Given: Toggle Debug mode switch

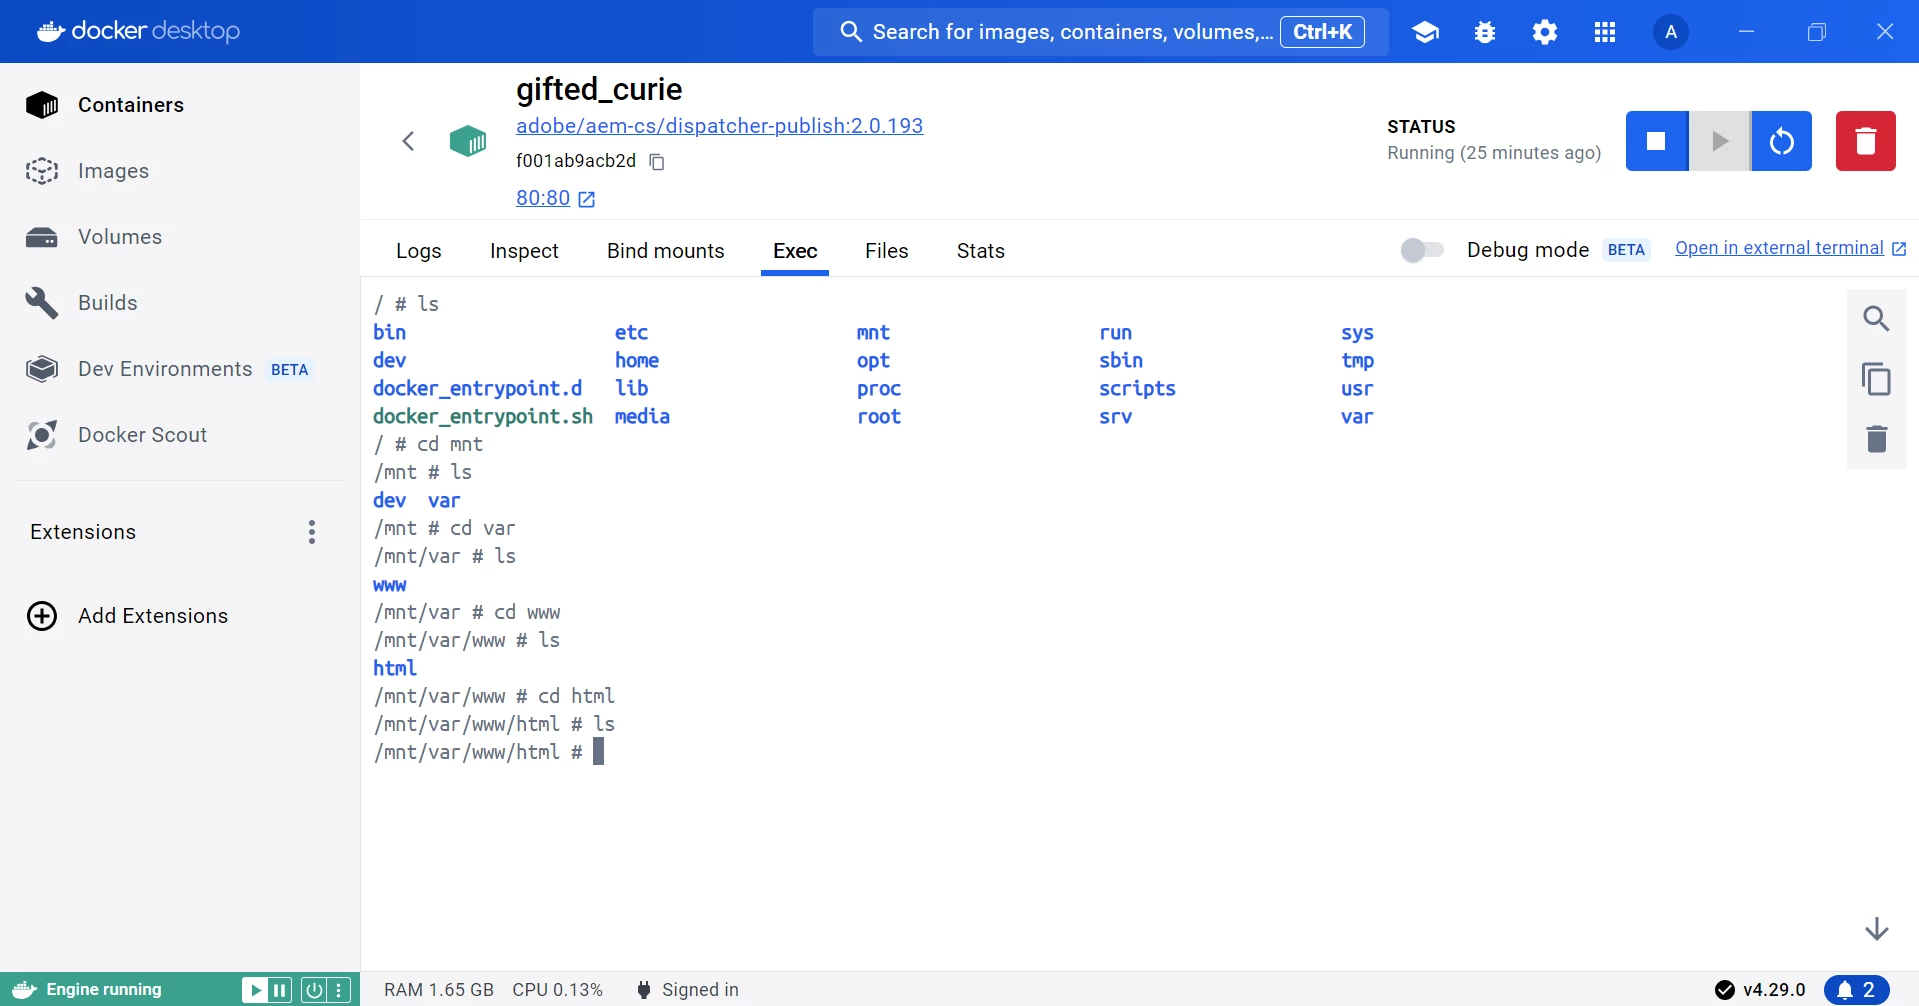Looking at the screenshot, I should coord(1422,250).
